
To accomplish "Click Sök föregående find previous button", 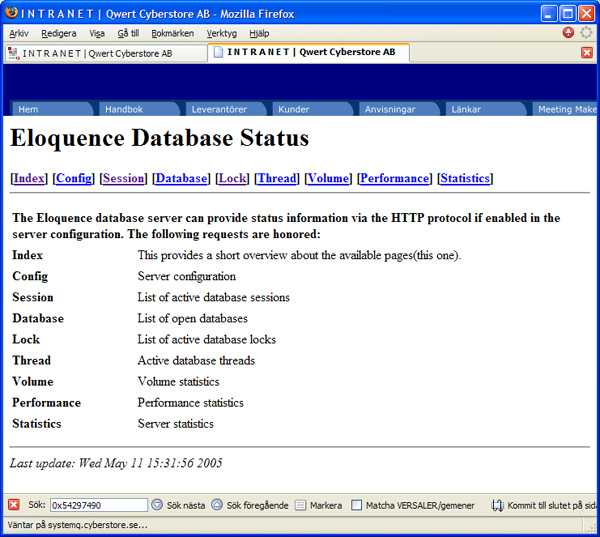I will pos(249,505).
